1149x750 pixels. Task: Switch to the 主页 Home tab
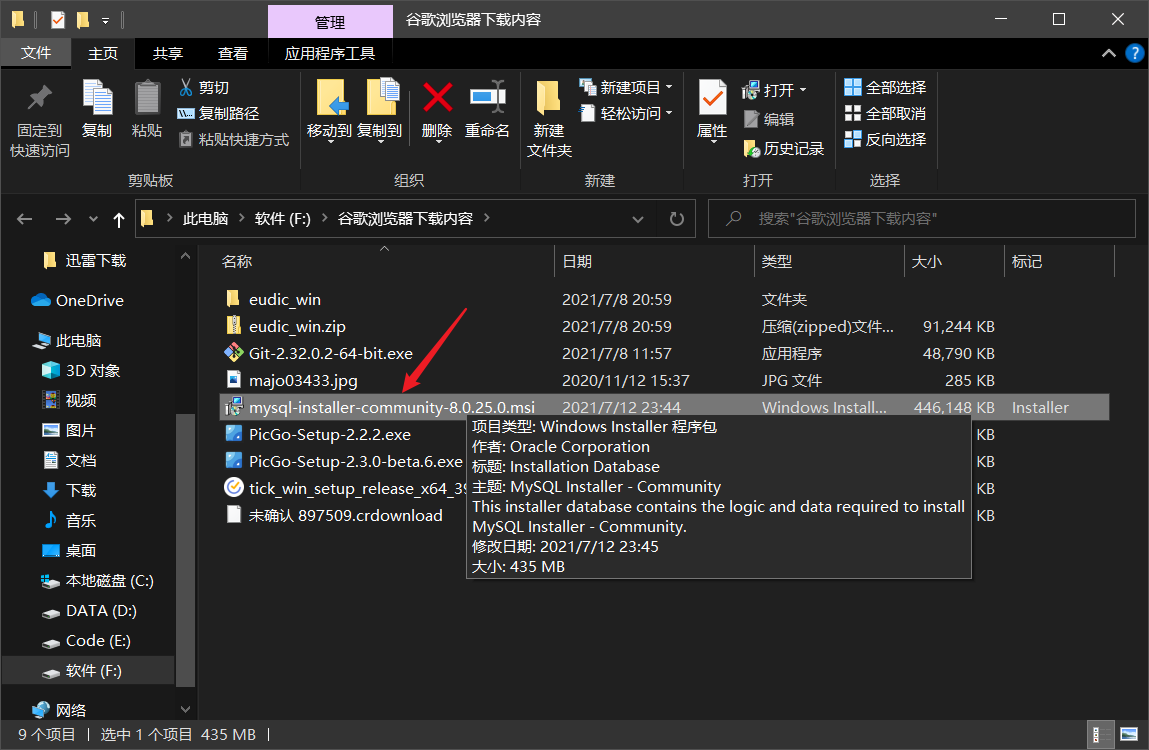click(103, 54)
